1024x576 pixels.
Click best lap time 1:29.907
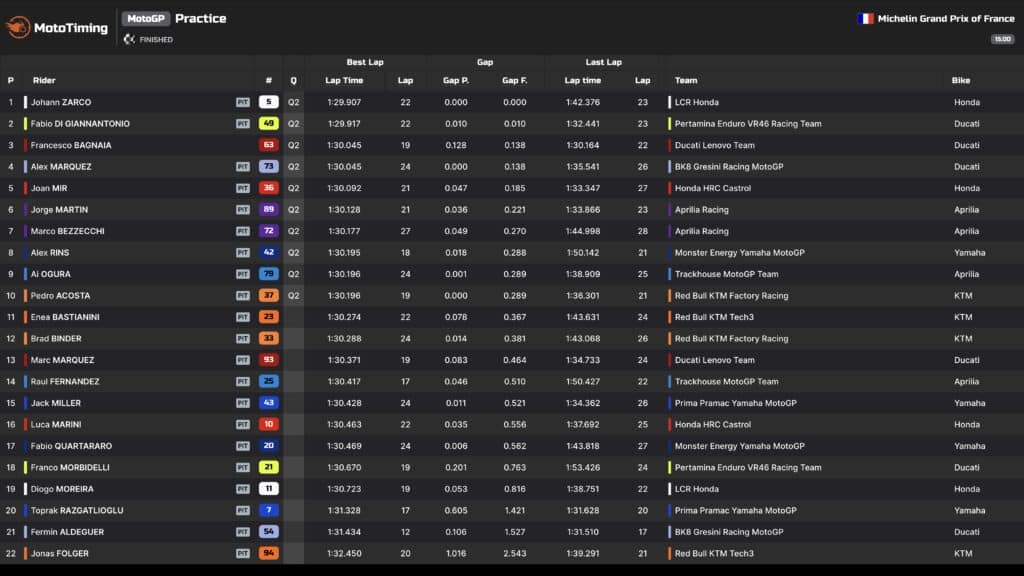344,103
